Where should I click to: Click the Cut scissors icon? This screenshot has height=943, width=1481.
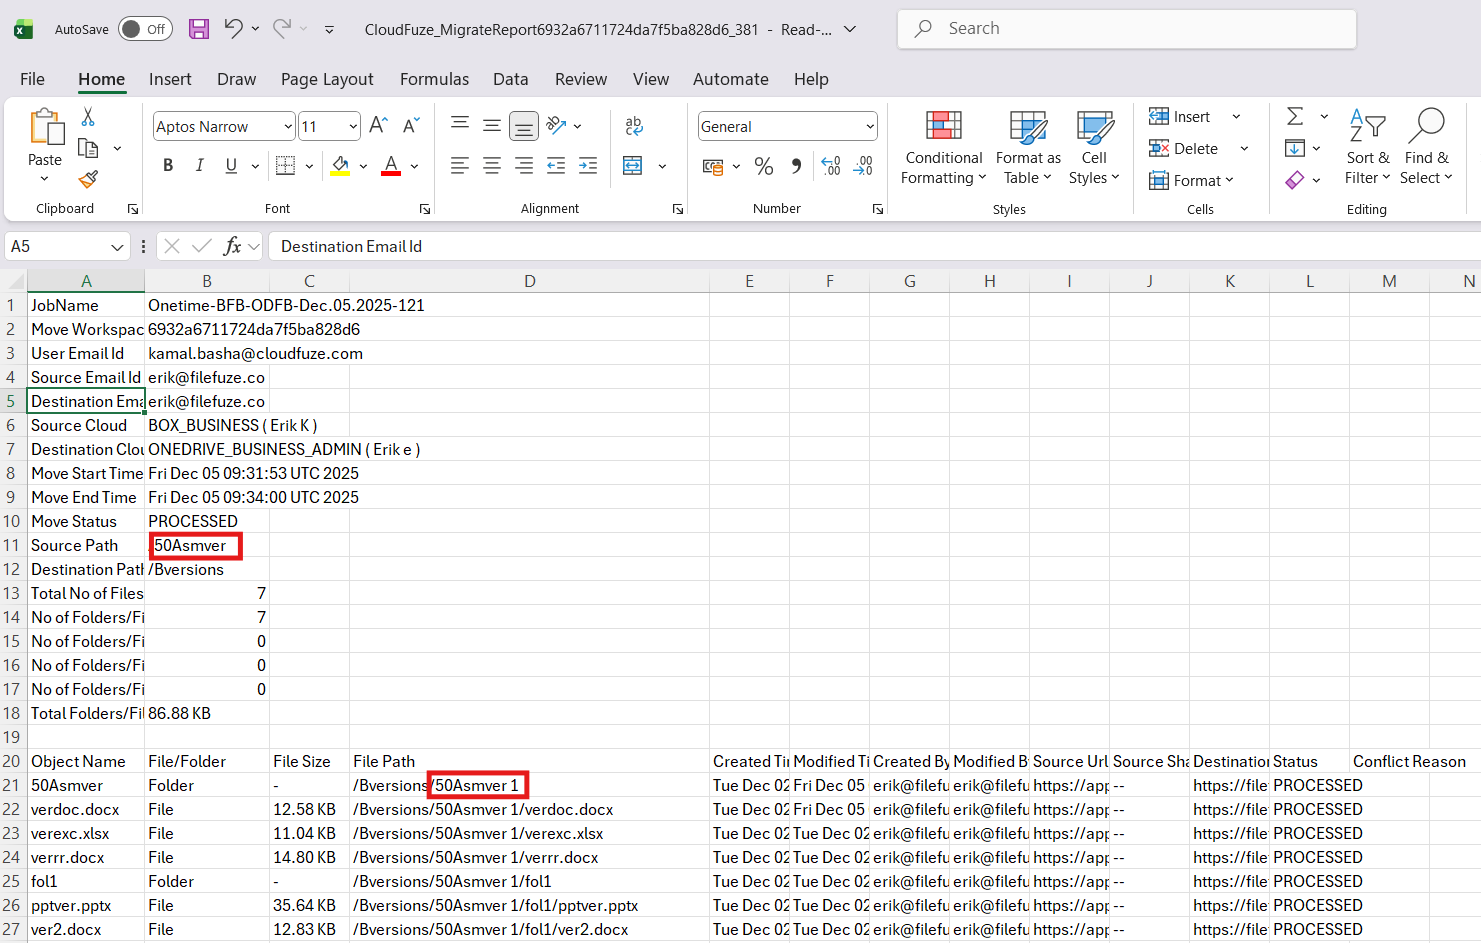[88, 117]
